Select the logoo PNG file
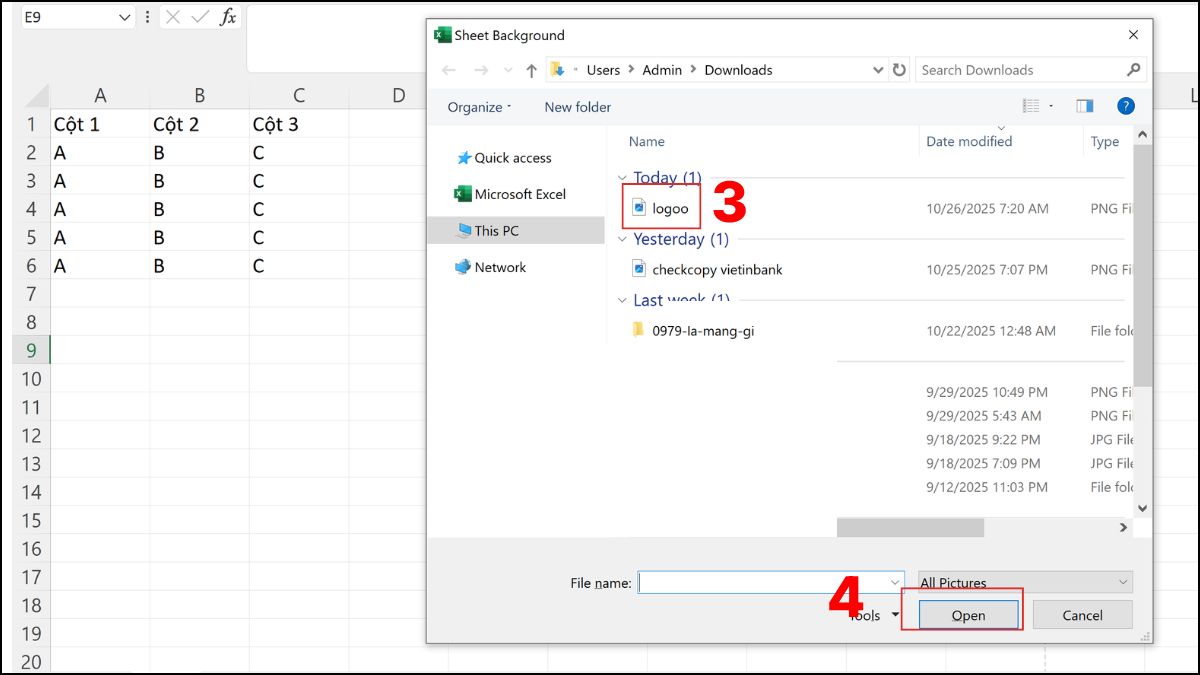This screenshot has width=1200, height=675. click(669, 209)
